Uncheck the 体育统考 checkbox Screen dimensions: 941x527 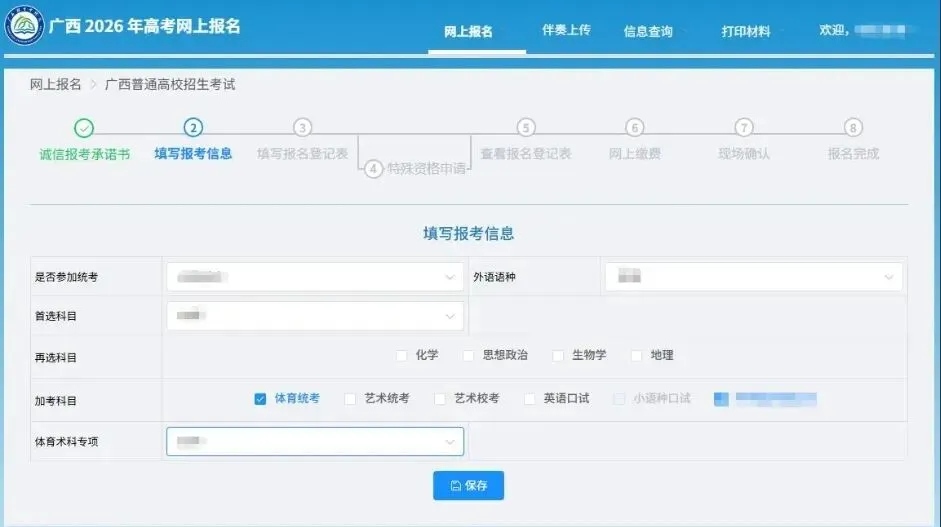pyautogui.click(x=260, y=399)
